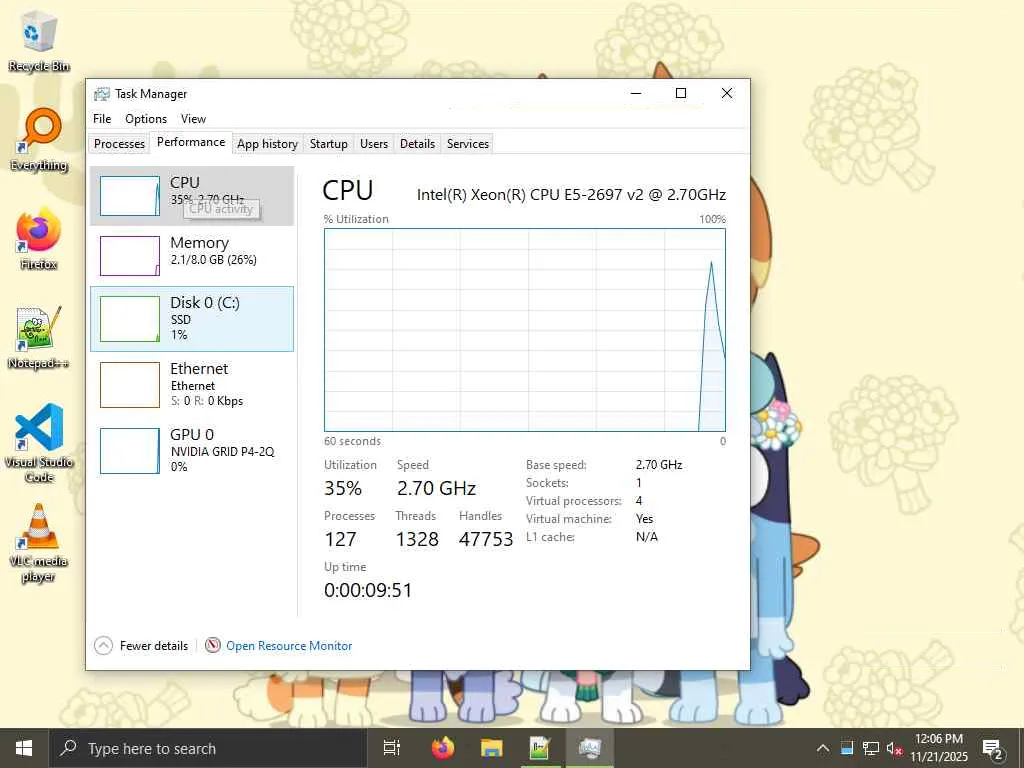The image size is (1024, 768).
Task: Click NVIDIA GRID P4-2Q text
Action: click(x=222, y=452)
